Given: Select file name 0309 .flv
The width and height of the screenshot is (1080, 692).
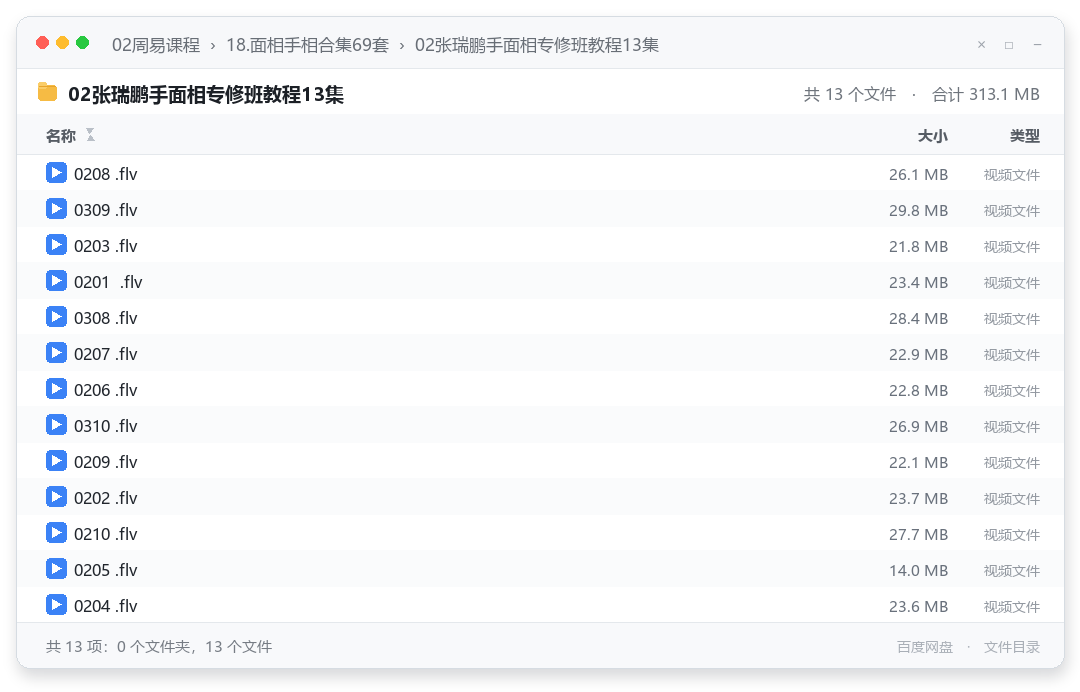Looking at the screenshot, I should pos(105,210).
